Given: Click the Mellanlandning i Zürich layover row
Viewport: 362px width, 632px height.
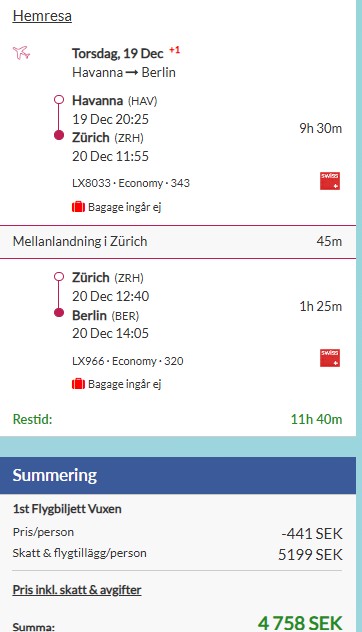Looking at the screenshot, I should click(x=178, y=241).
